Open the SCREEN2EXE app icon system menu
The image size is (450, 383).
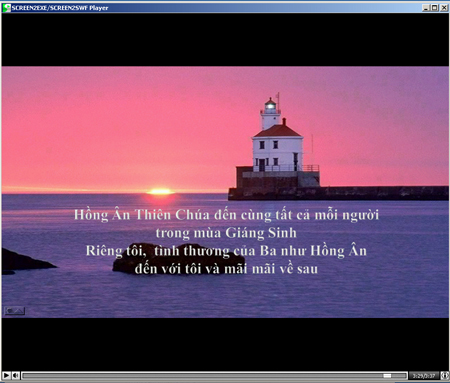(x=6, y=8)
